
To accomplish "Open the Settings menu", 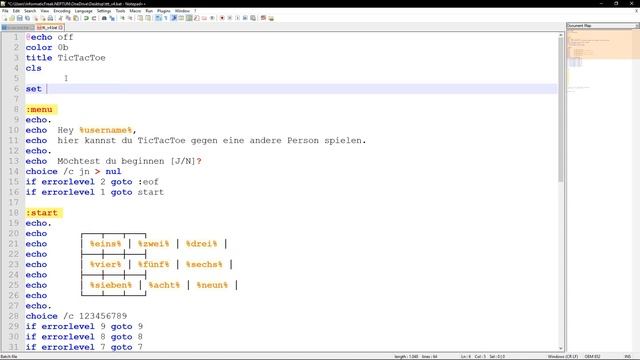I will [x=104, y=11].
